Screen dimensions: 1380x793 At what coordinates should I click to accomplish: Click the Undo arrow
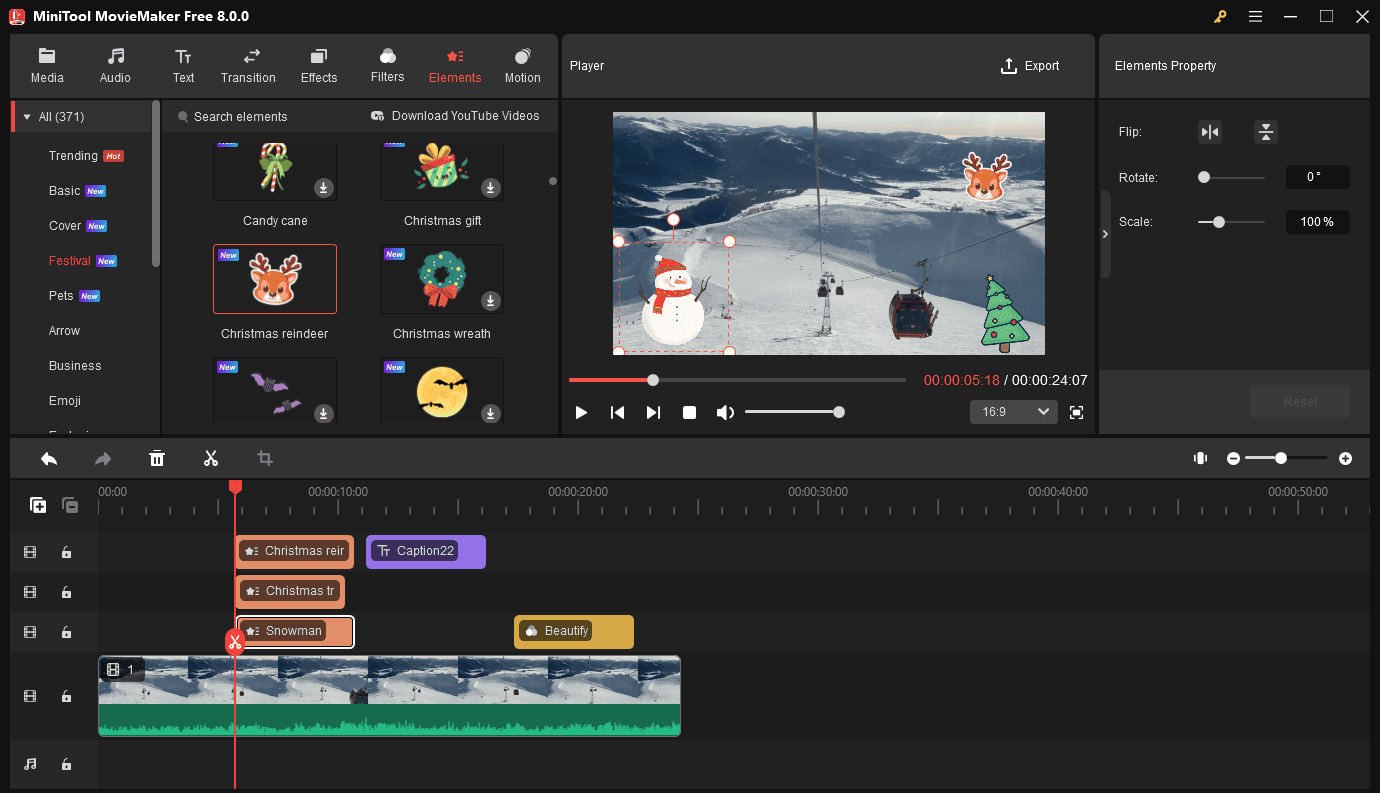point(49,458)
